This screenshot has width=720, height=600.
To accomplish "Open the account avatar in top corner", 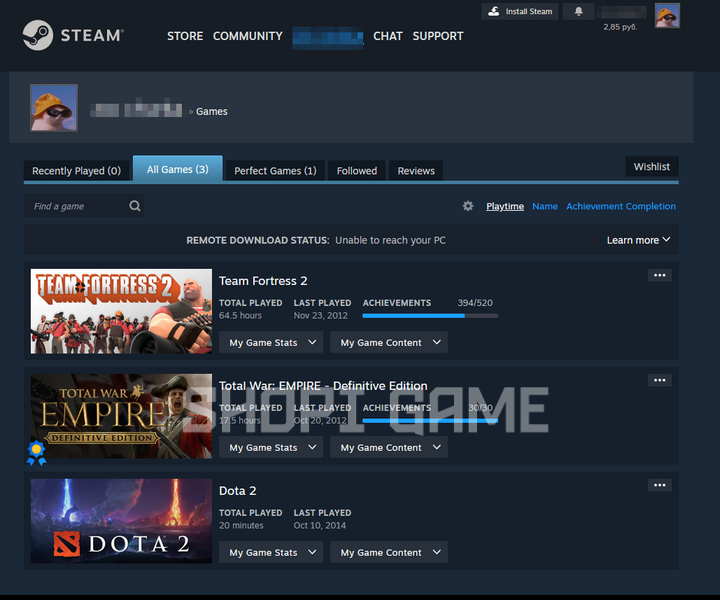I will [667, 16].
